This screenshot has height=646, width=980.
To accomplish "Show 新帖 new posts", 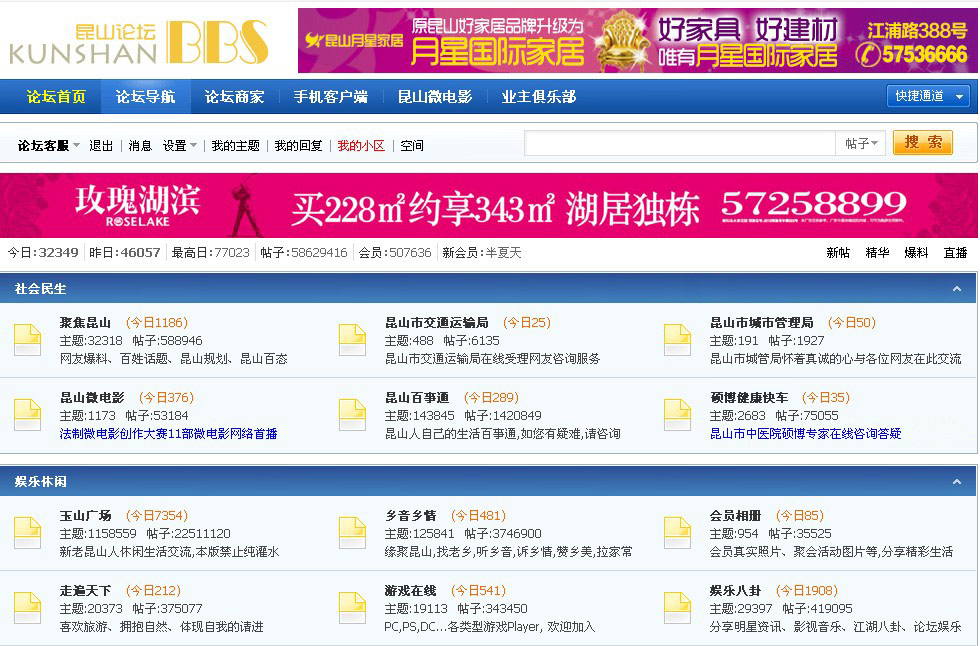I will click(838, 252).
